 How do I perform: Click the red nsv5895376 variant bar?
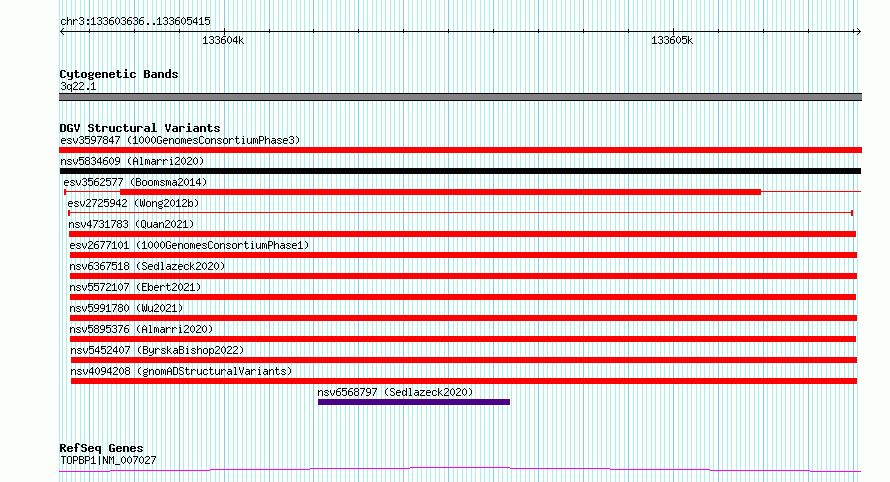coord(463,339)
